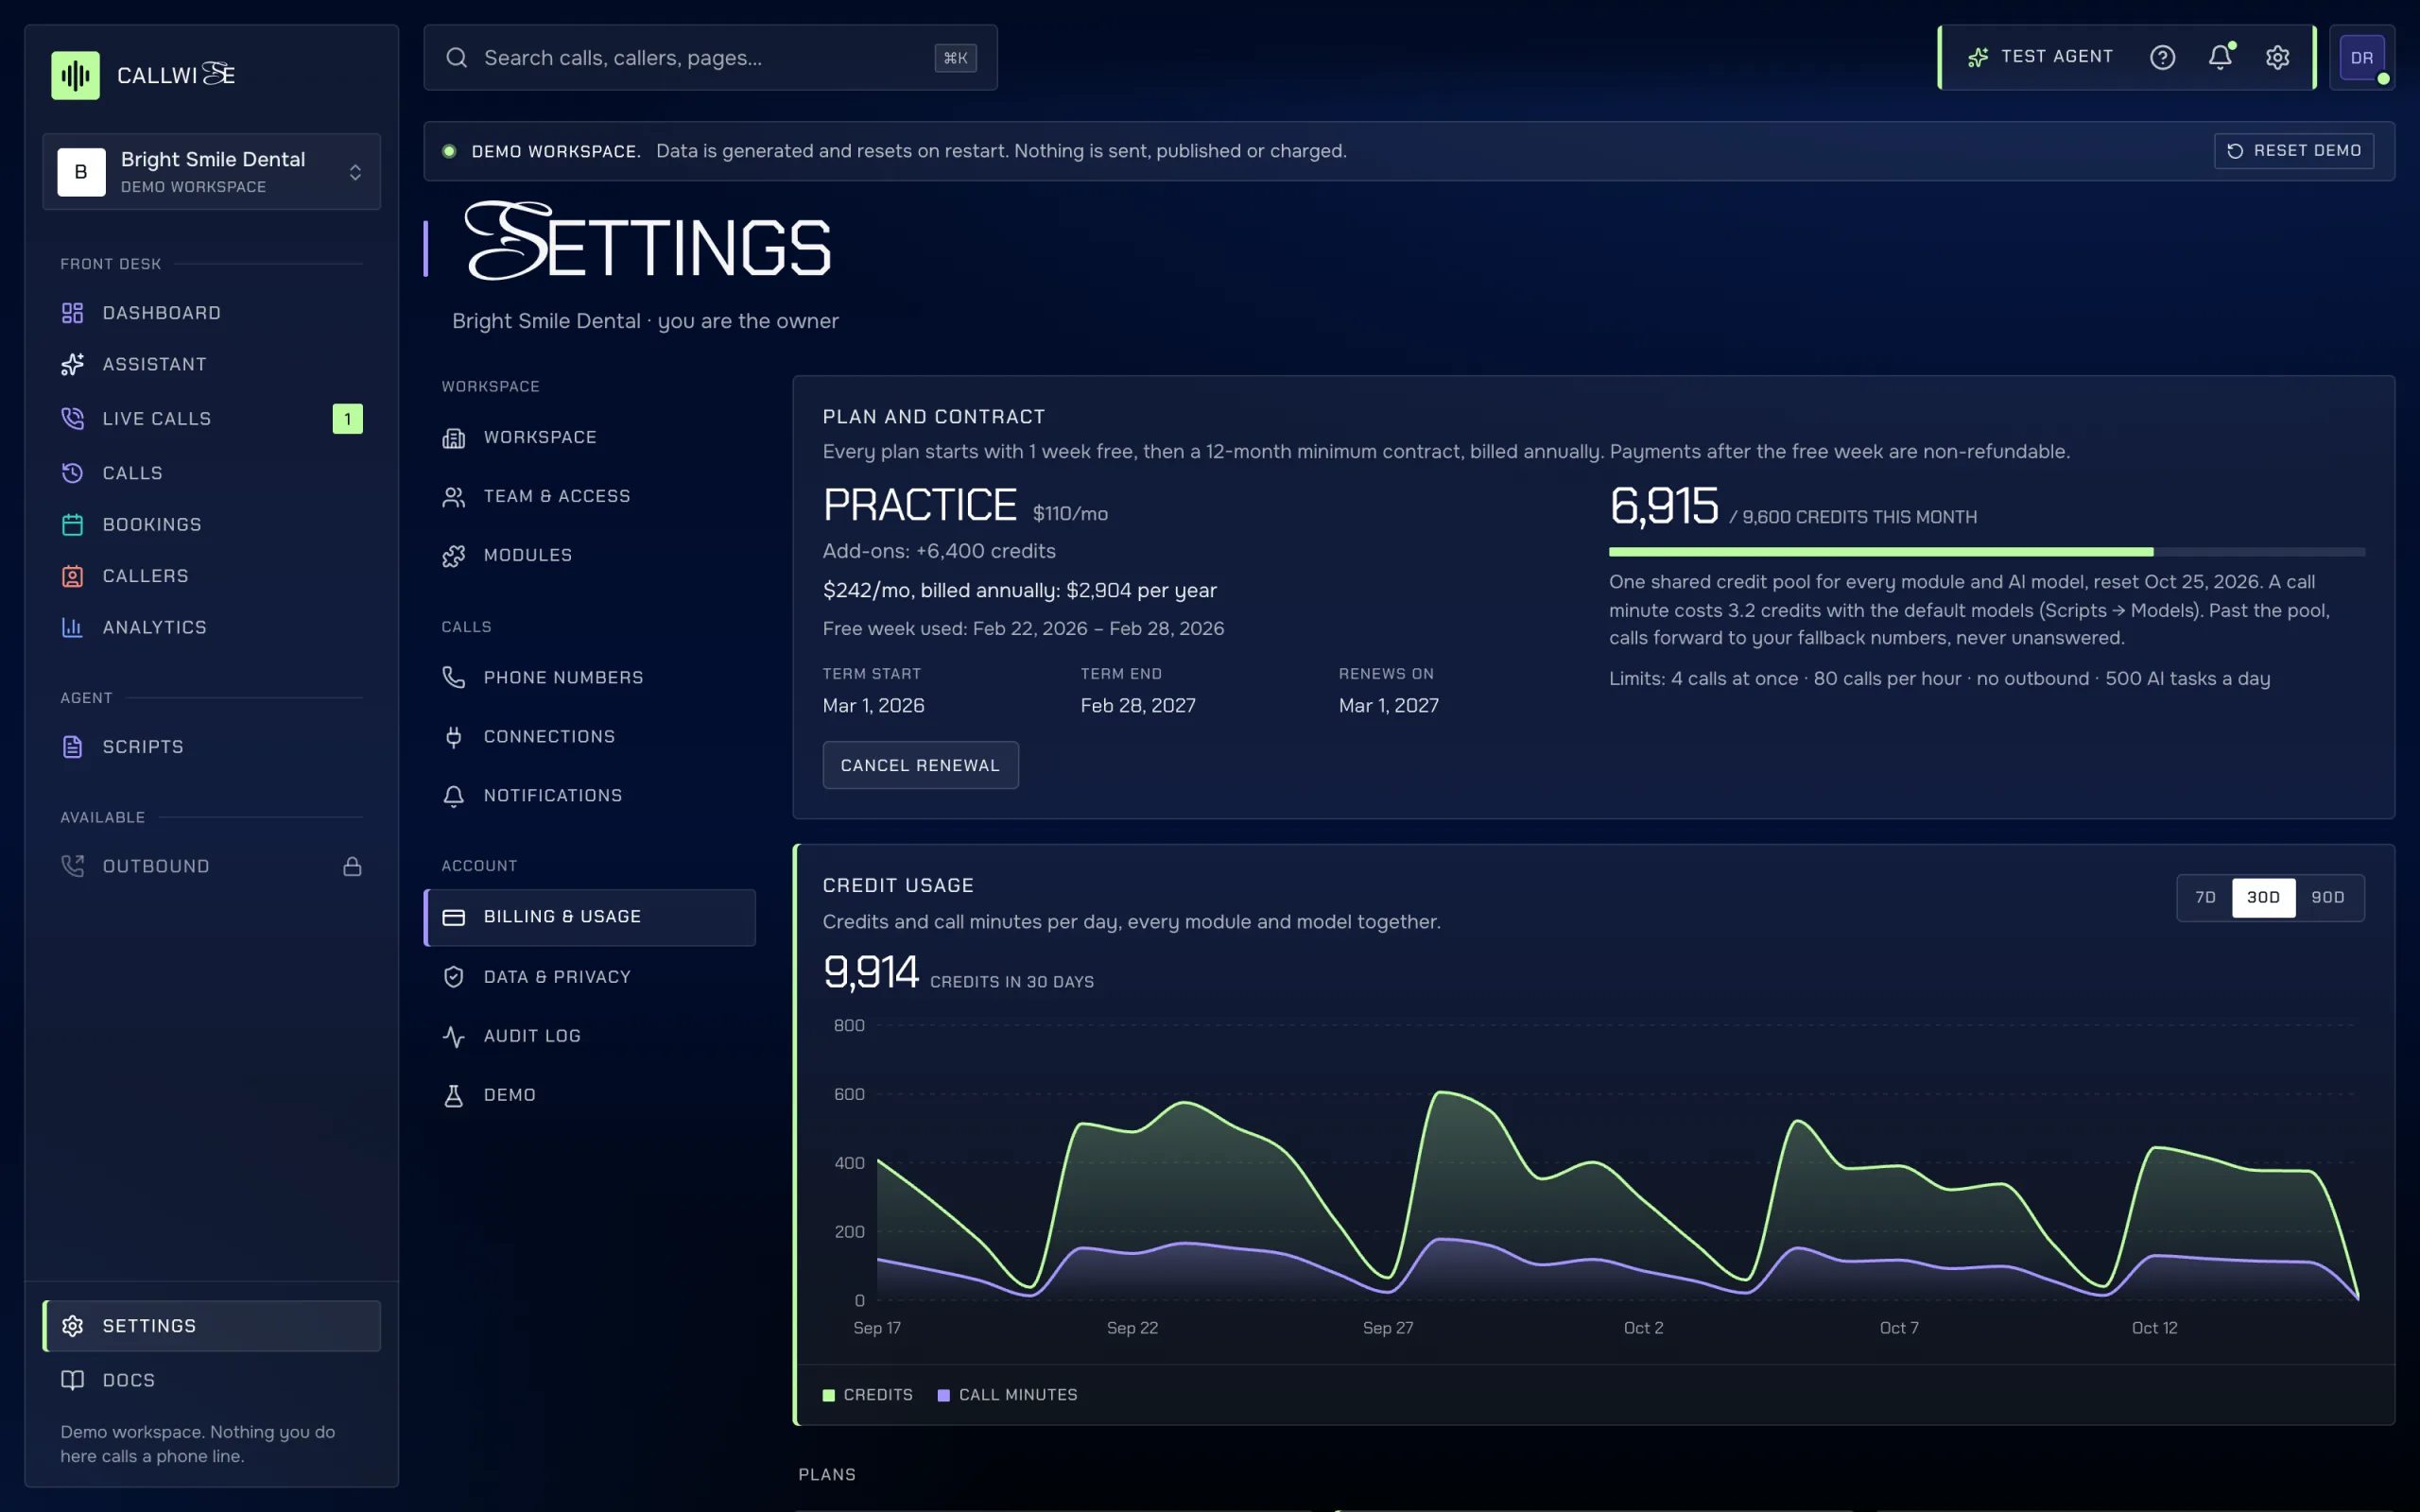Click Reset Demo button

click(2293, 151)
